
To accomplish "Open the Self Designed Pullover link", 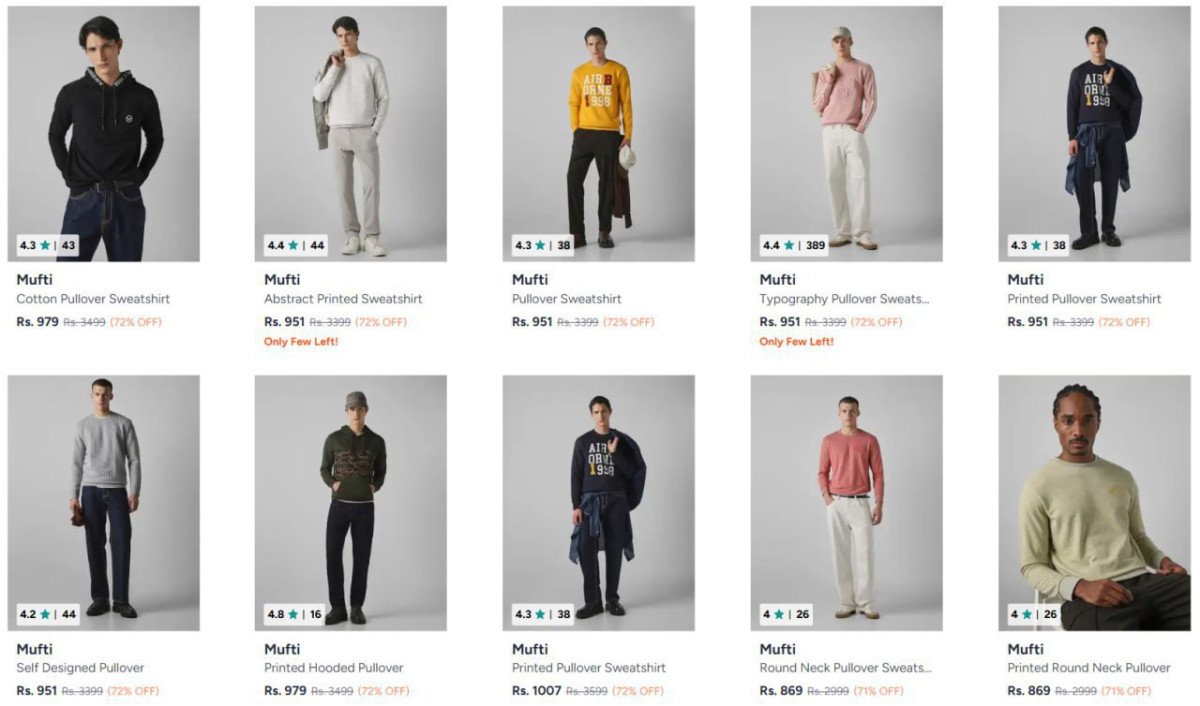I will point(80,668).
